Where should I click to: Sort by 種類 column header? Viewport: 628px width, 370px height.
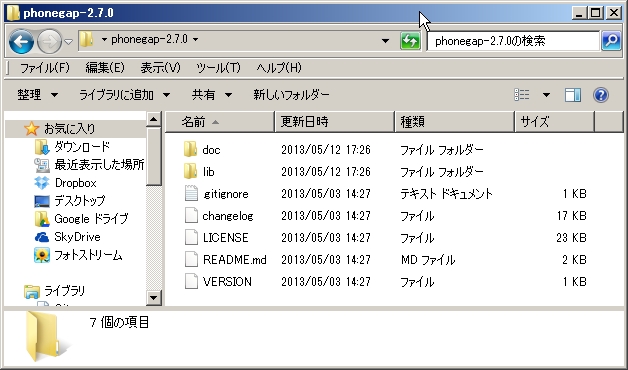pyautogui.click(x=454, y=122)
